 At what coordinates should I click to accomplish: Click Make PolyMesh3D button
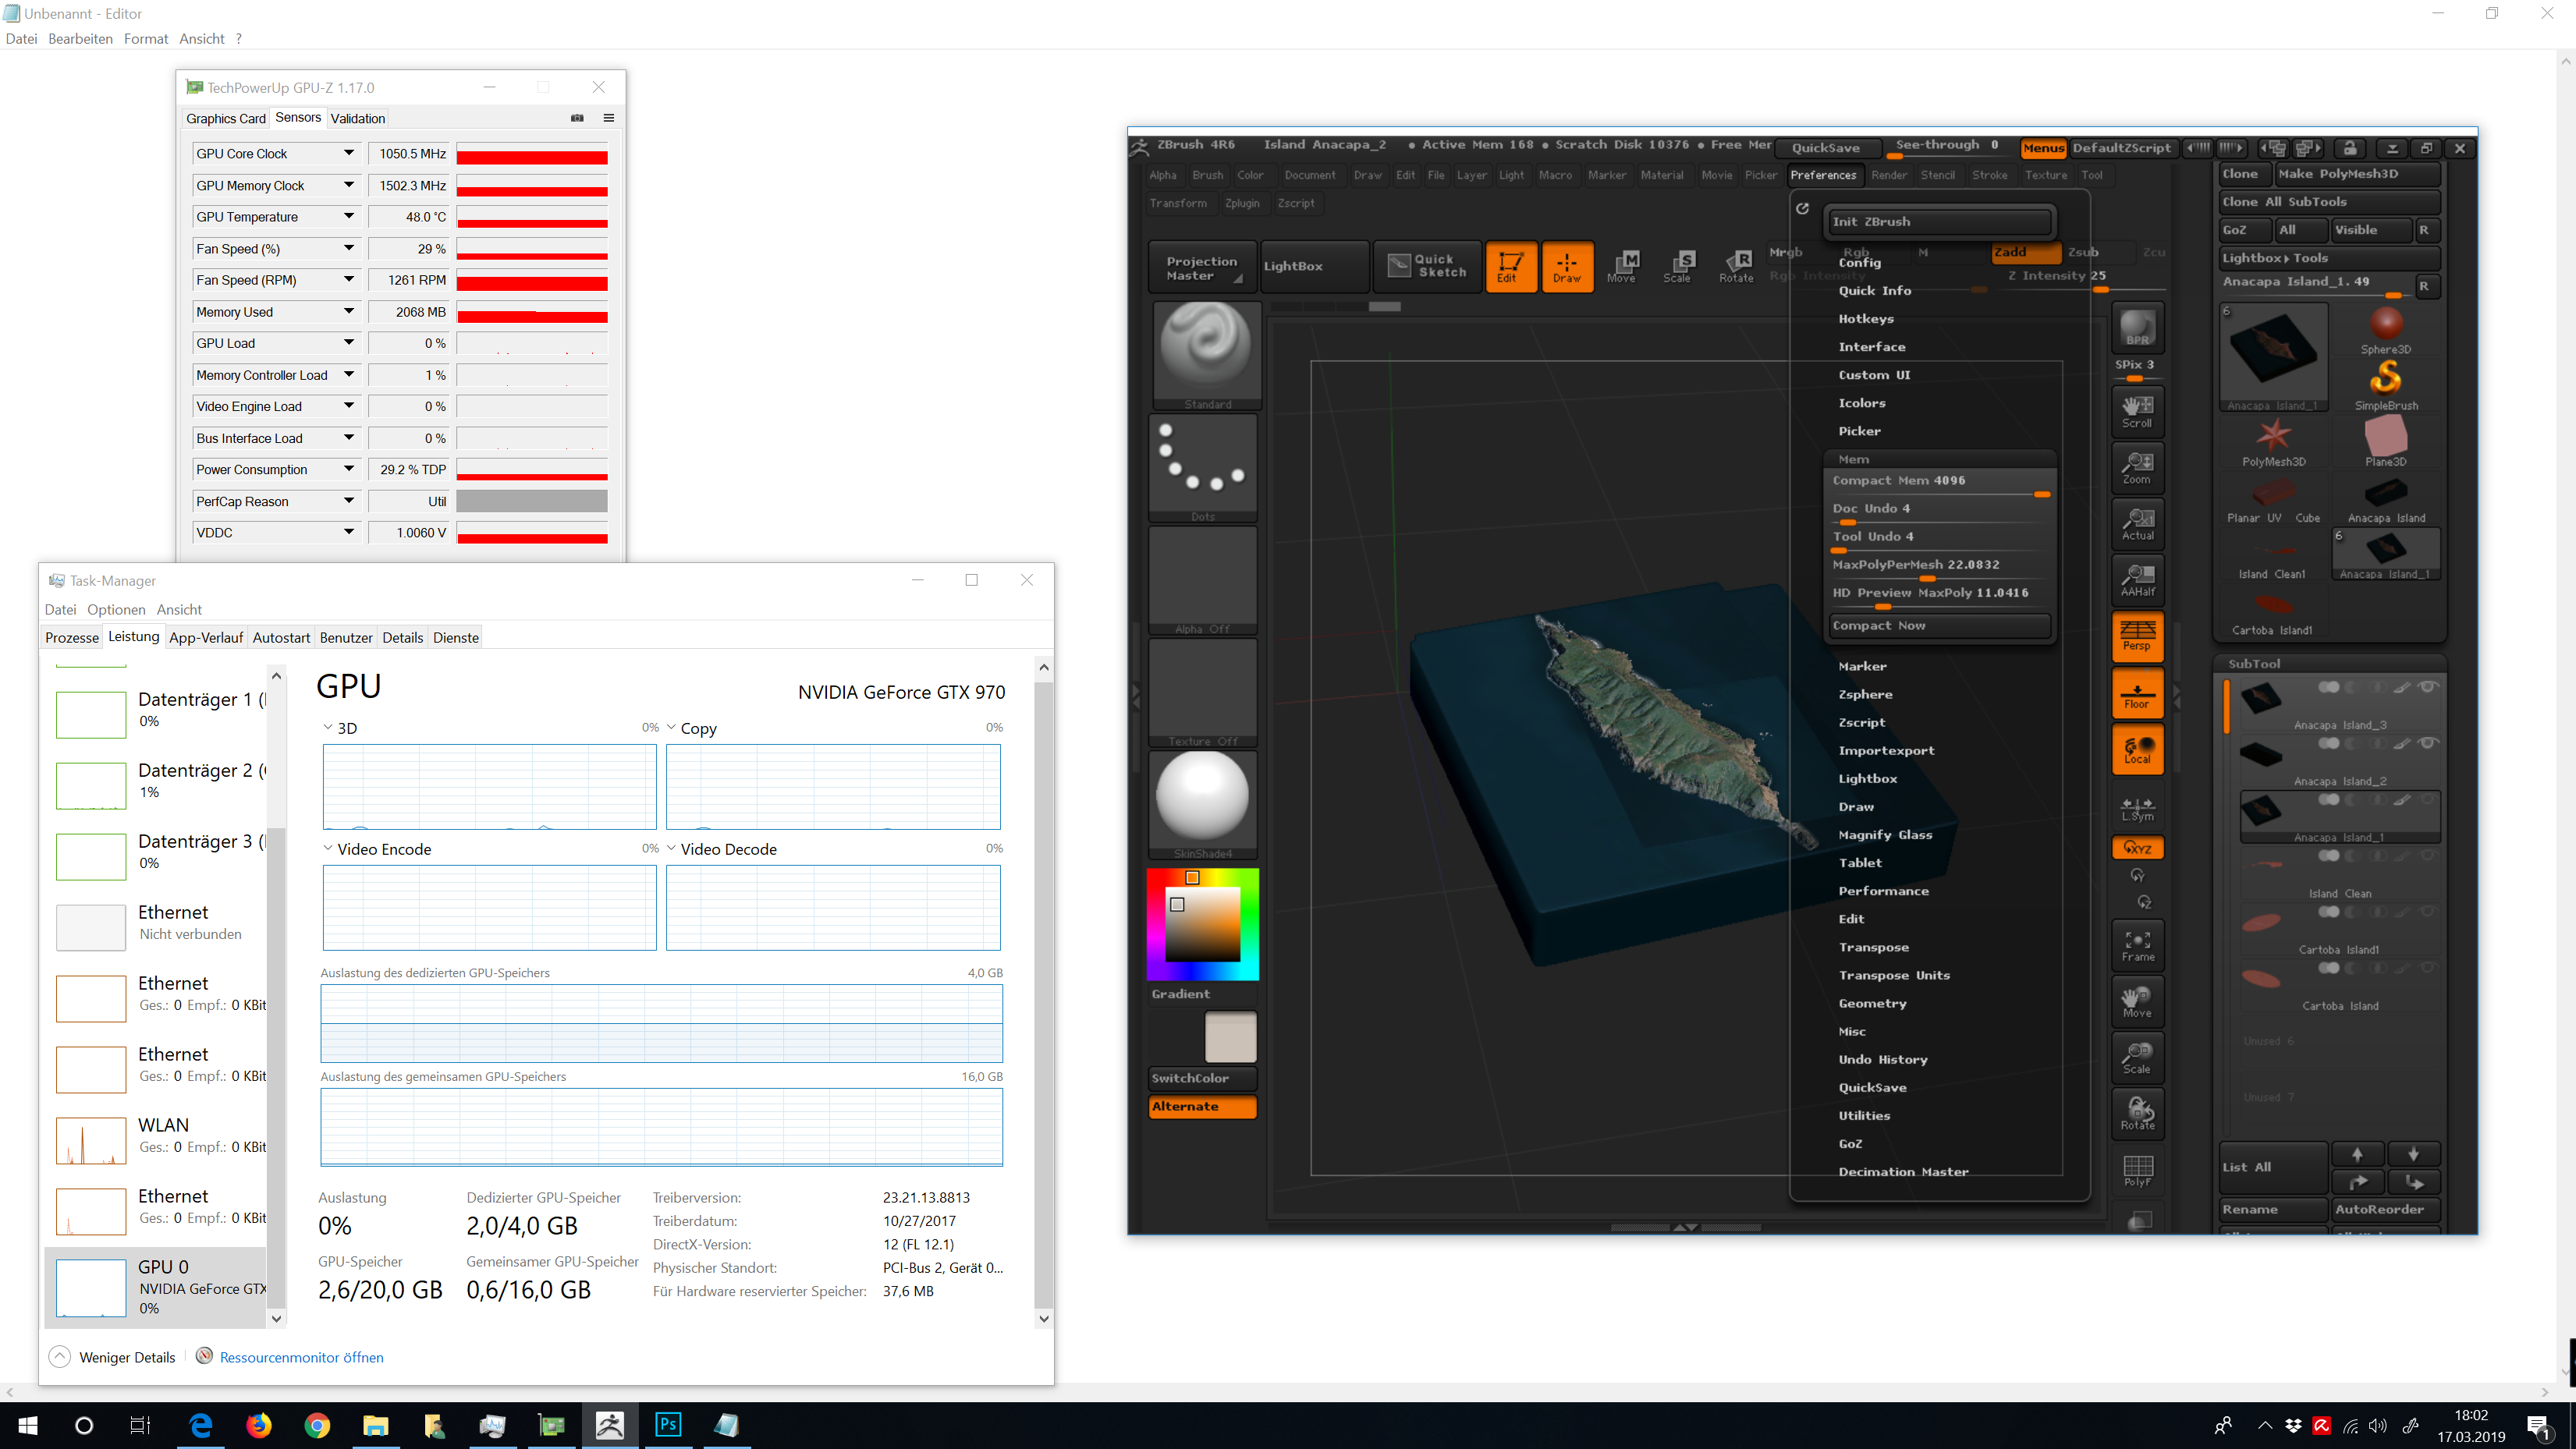point(2357,174)
